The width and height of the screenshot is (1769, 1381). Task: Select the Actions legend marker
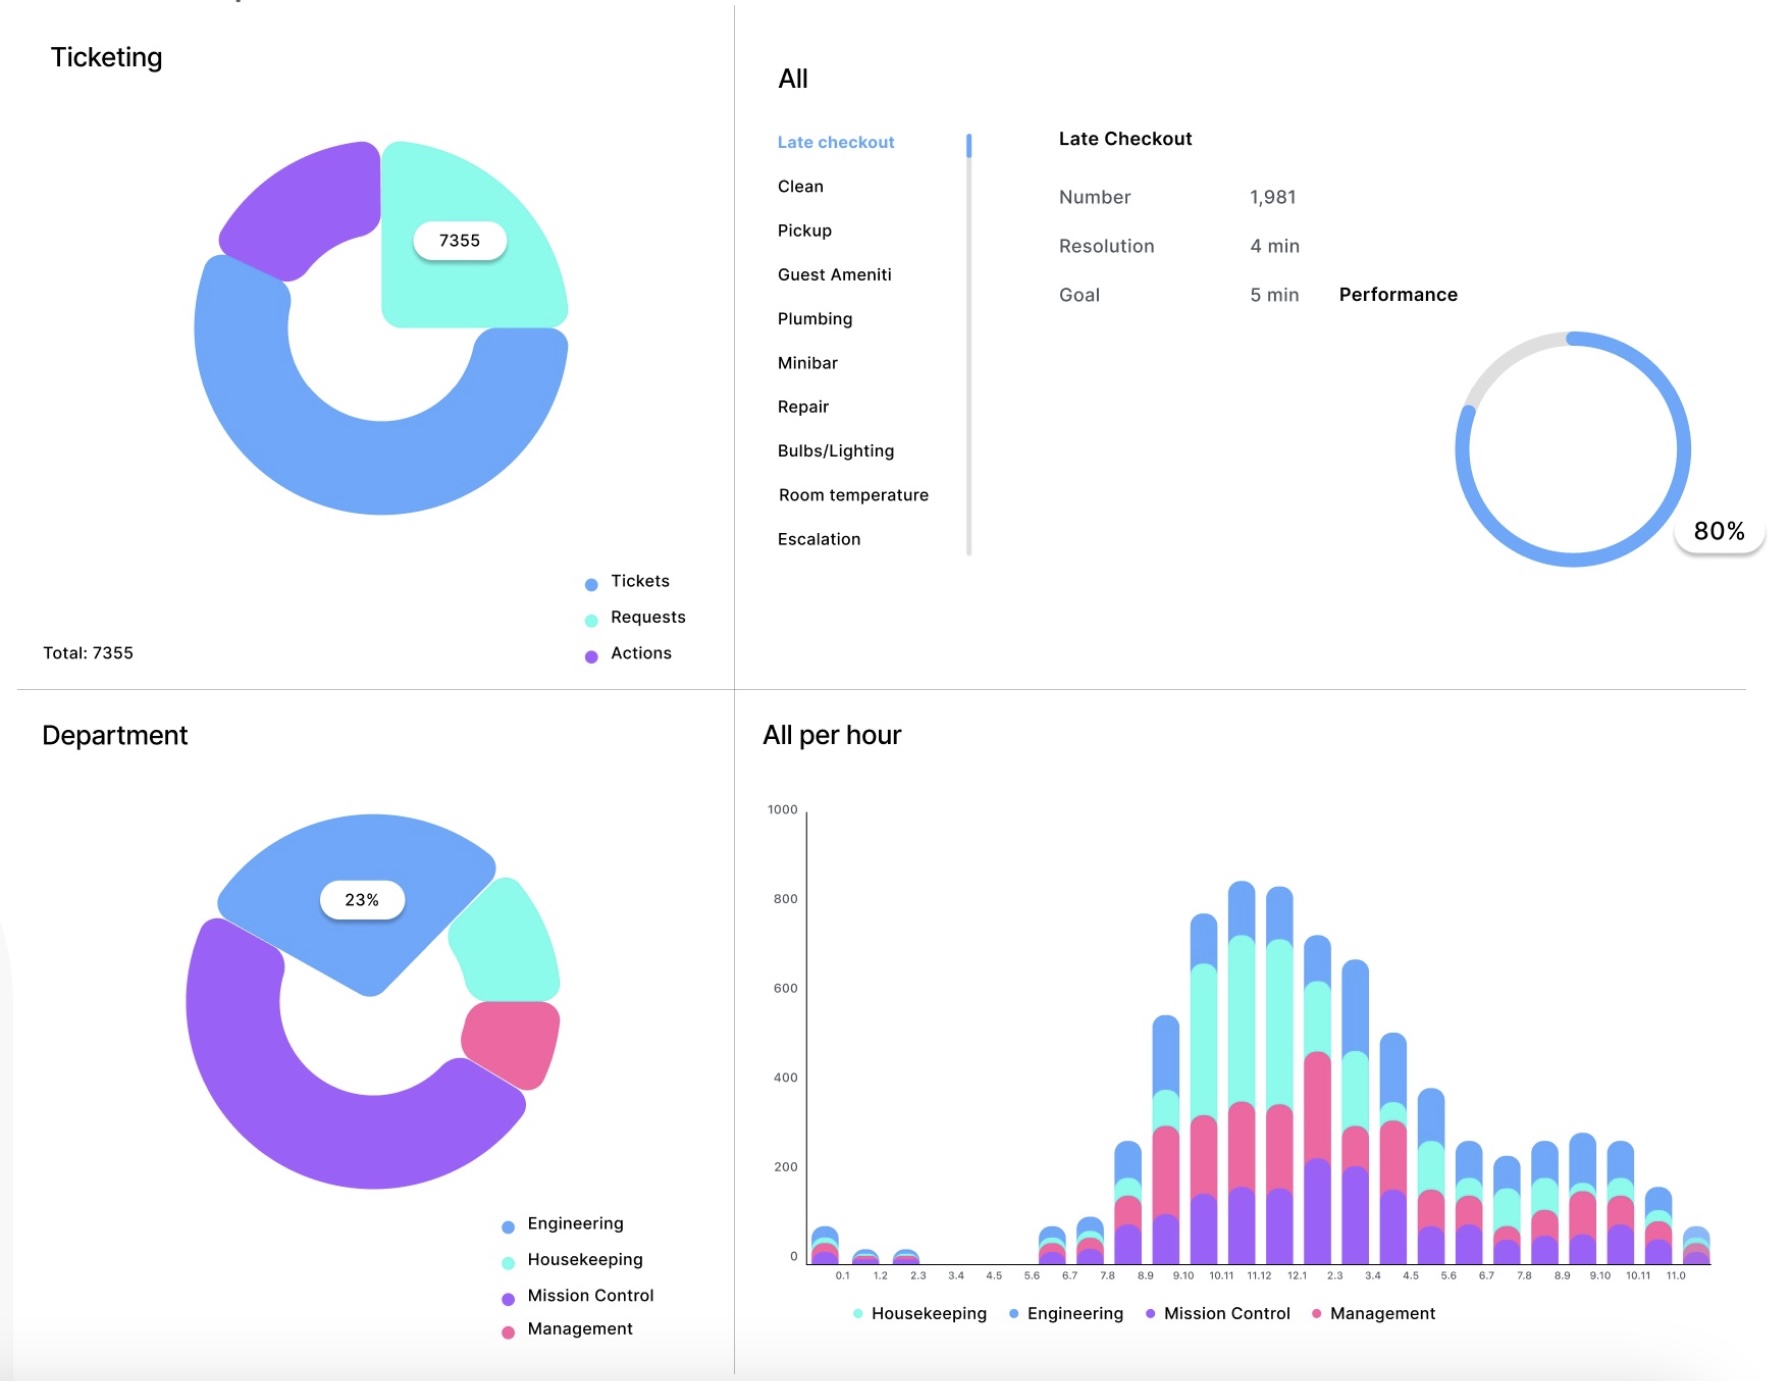coord(590,653)
